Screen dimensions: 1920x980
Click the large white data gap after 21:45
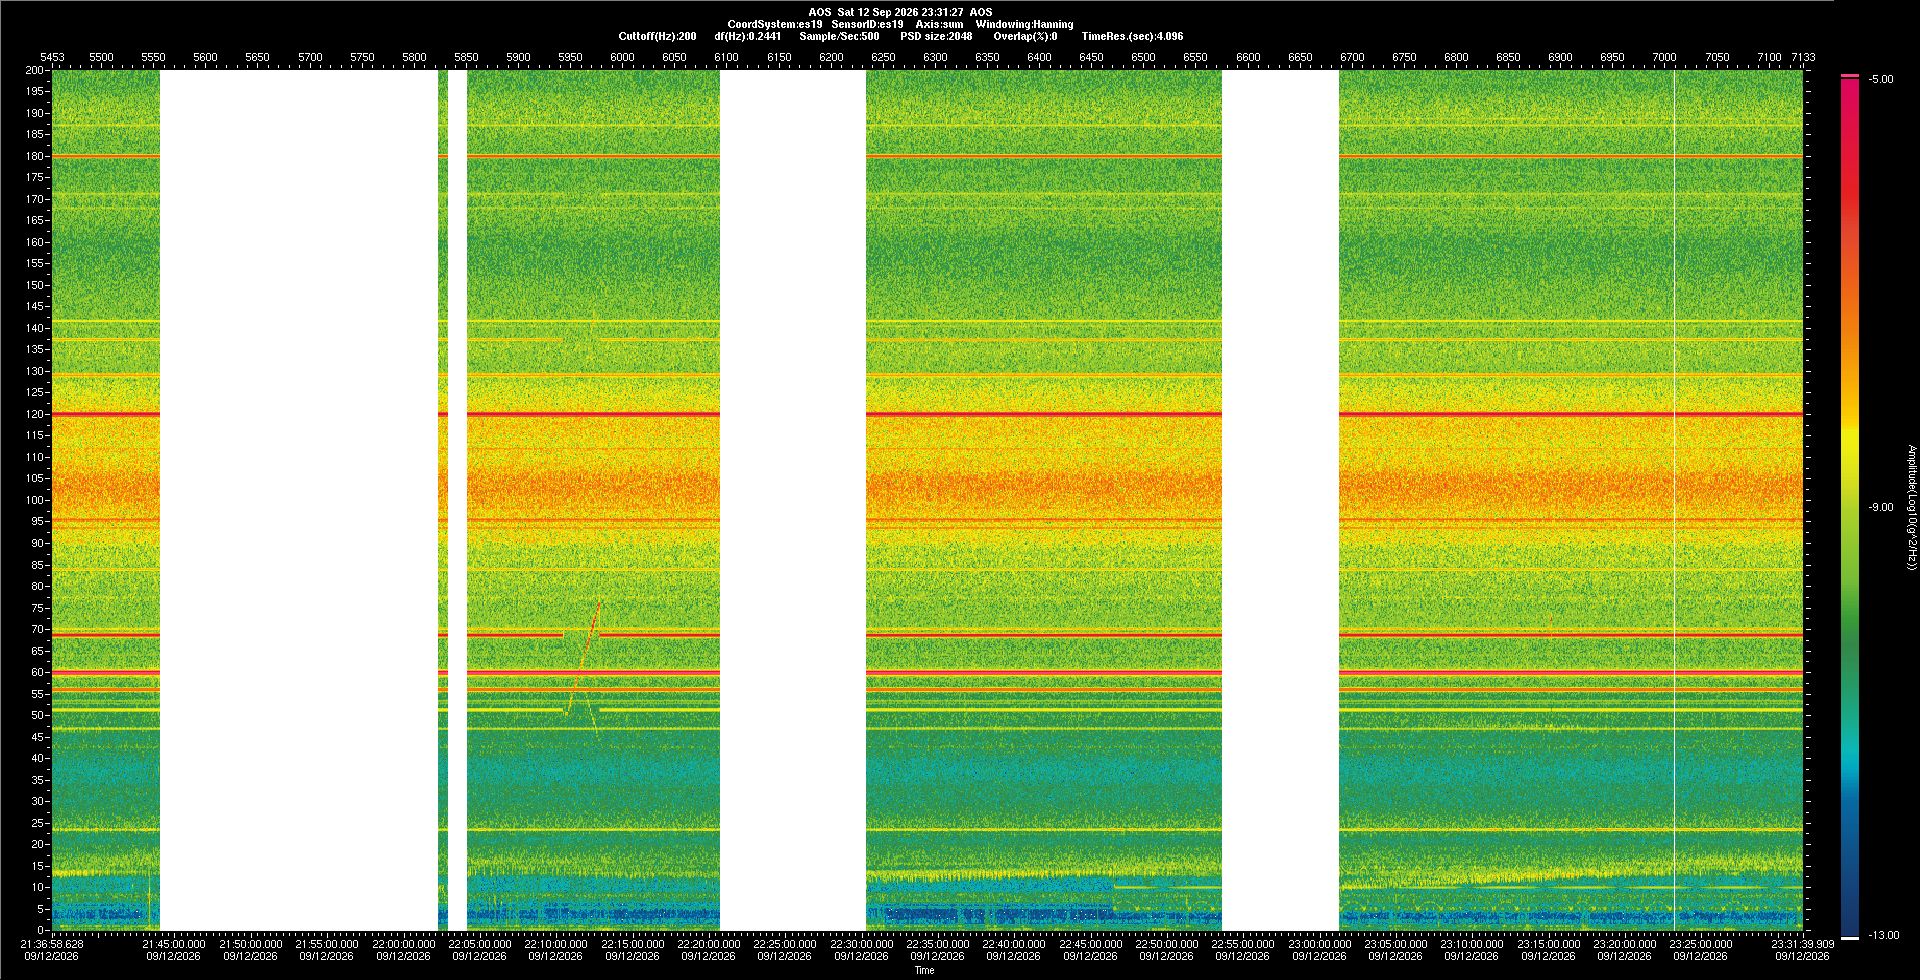pos(299,500)
